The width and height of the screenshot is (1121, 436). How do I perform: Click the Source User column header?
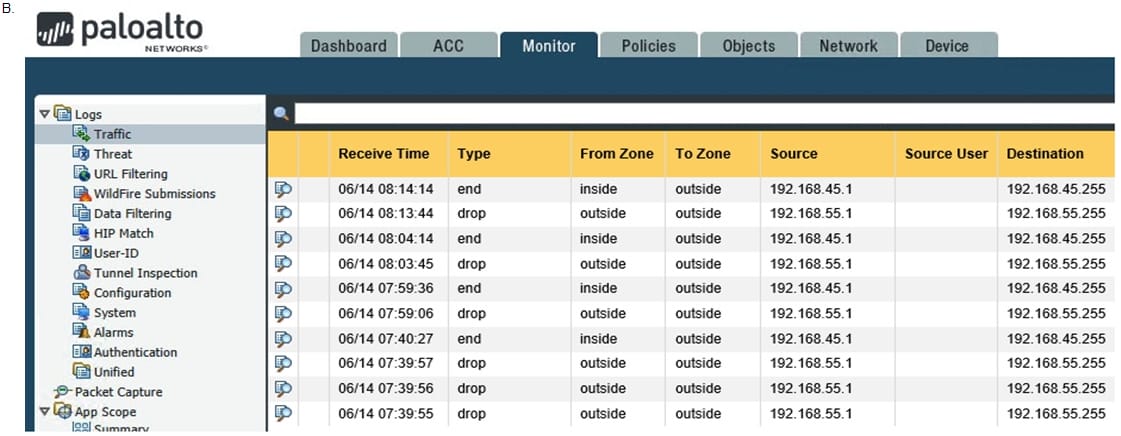tap(945, 154)
